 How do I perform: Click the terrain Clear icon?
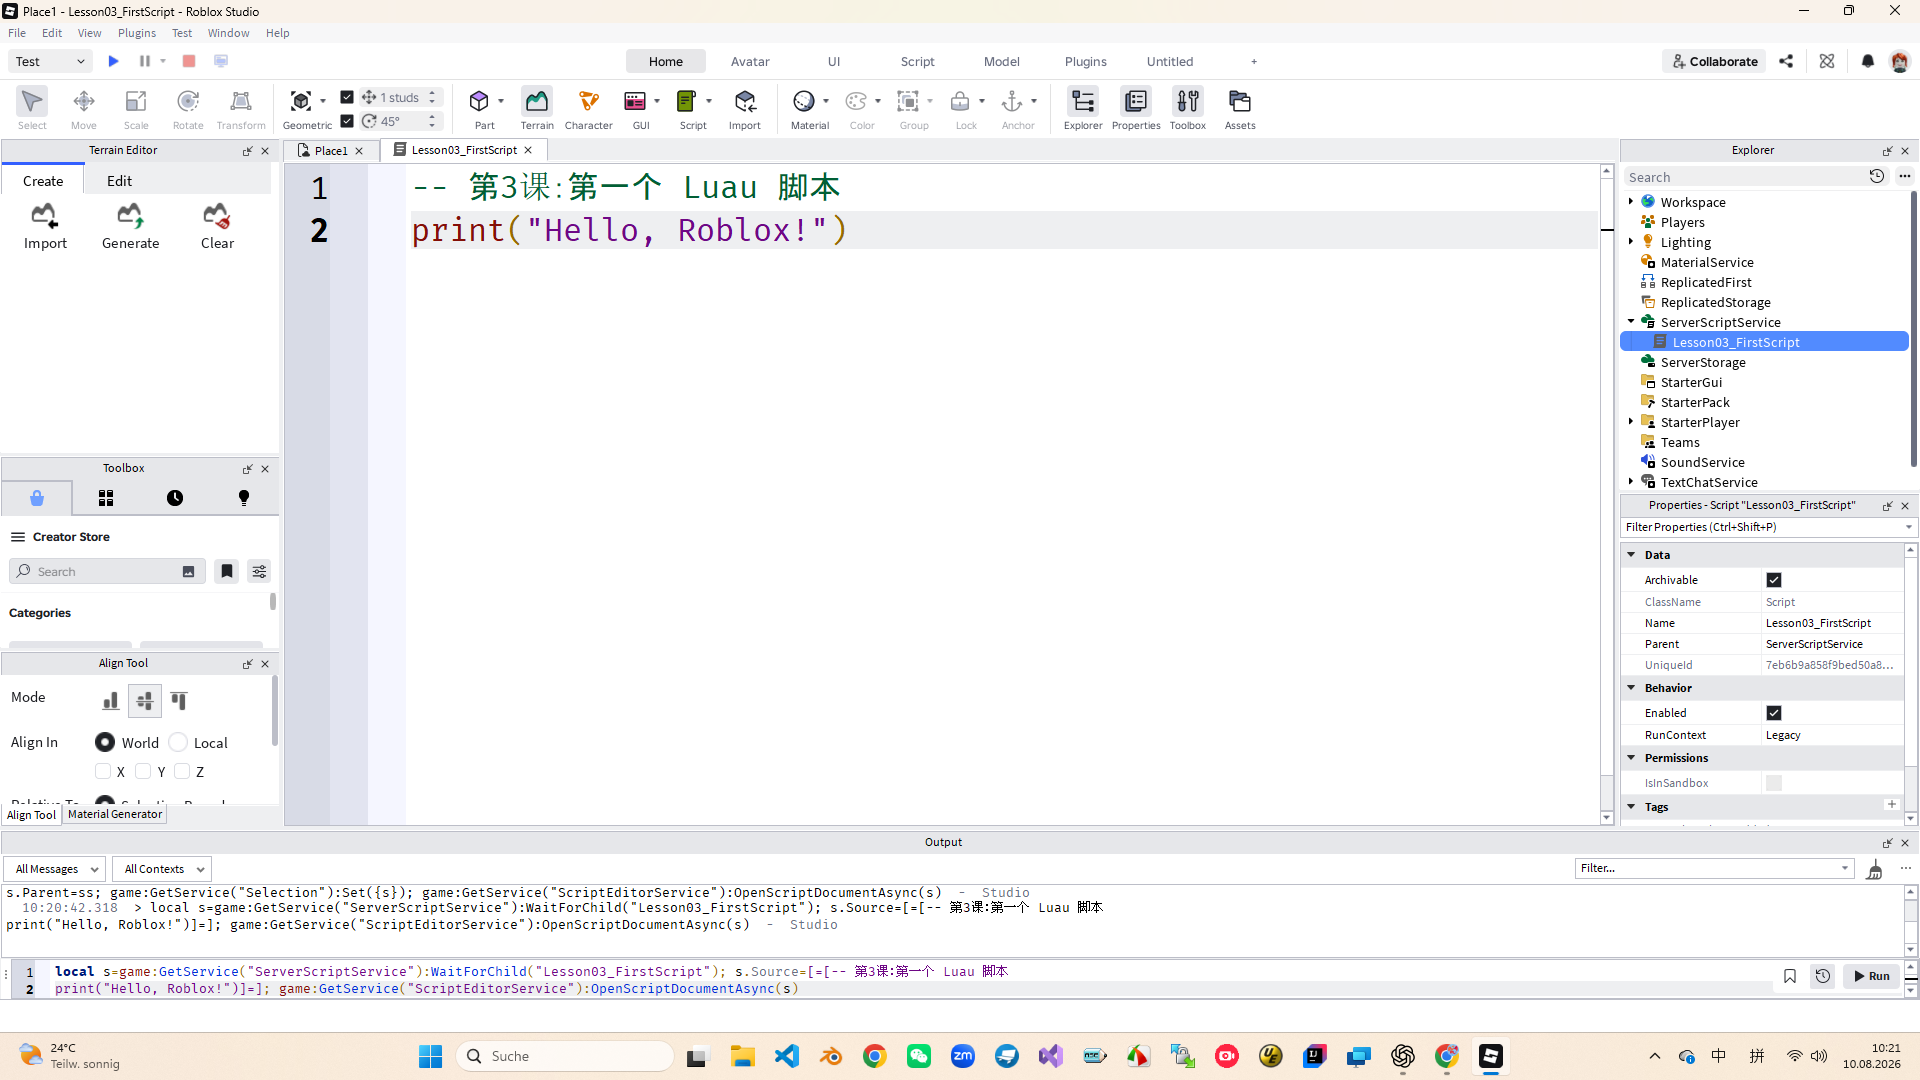pyautogui.click(x=217, y=226)
